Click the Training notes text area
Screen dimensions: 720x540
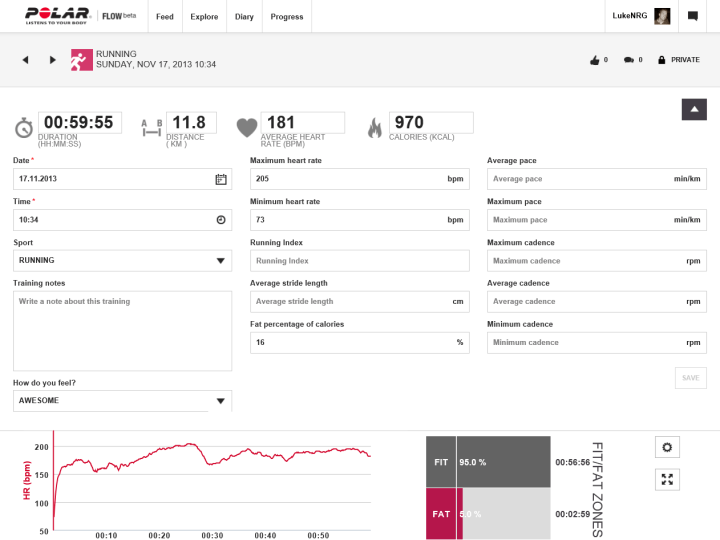[x=123, y=331]
